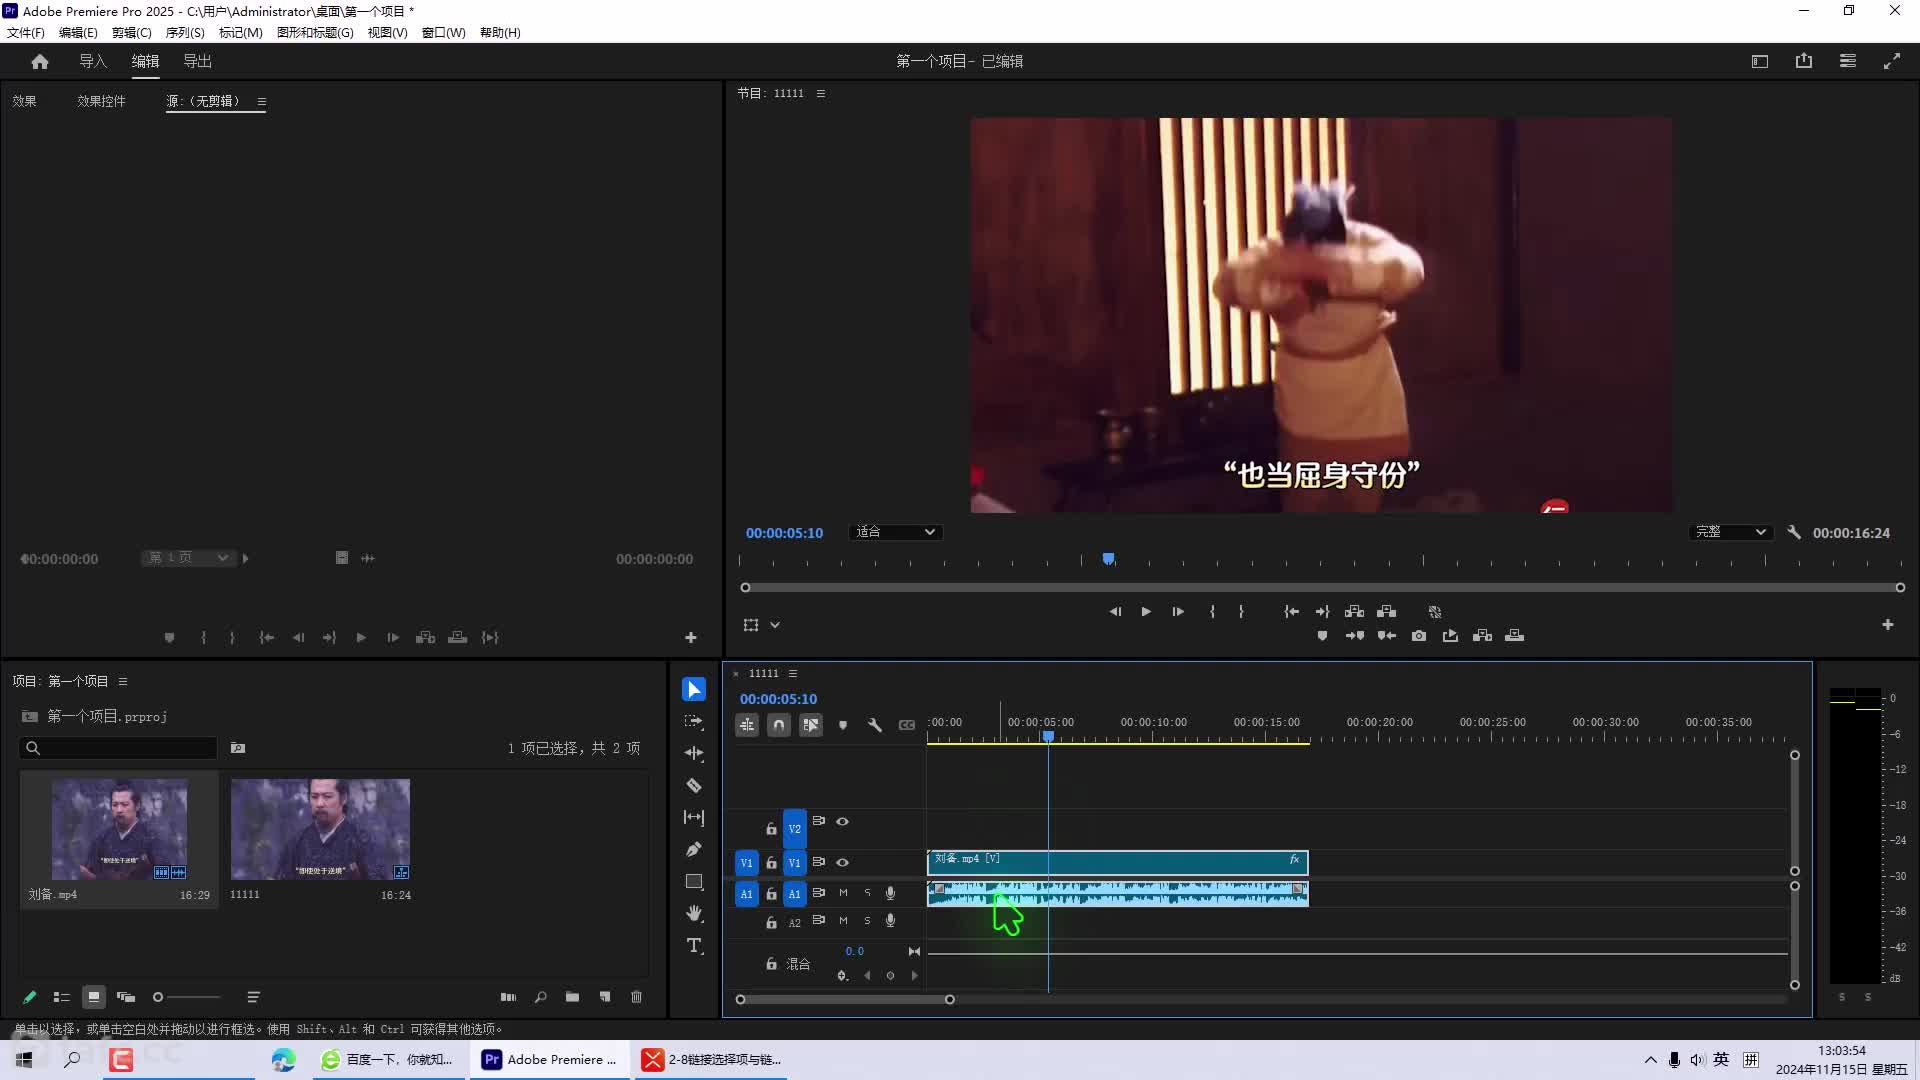This screenshot has width=1920, height=1080.
Task: Click the project search input field
Action: coord(118,748)
